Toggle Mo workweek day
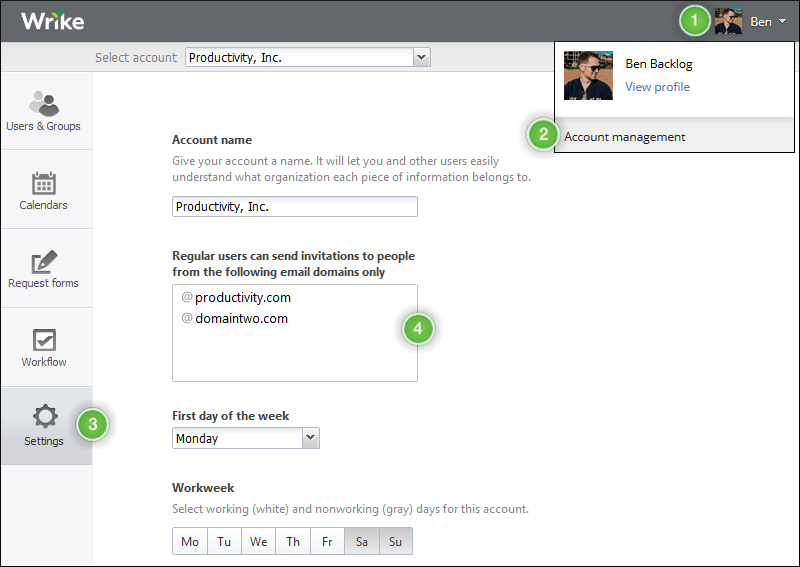800x567 pixels. pos(190,541)
